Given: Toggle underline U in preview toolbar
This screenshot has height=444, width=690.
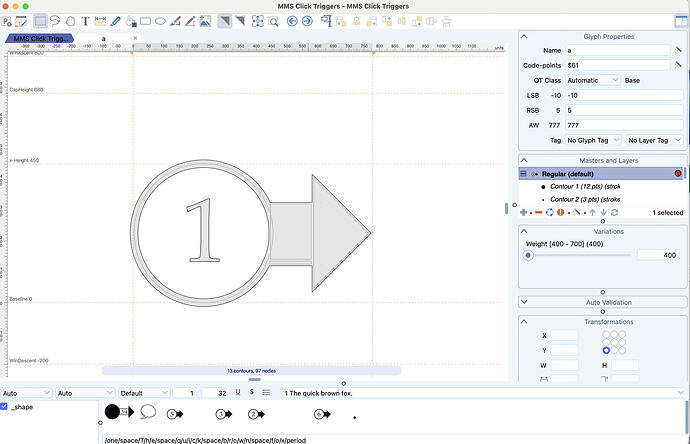Looking at the screenshot, I should tap(238, 393).
